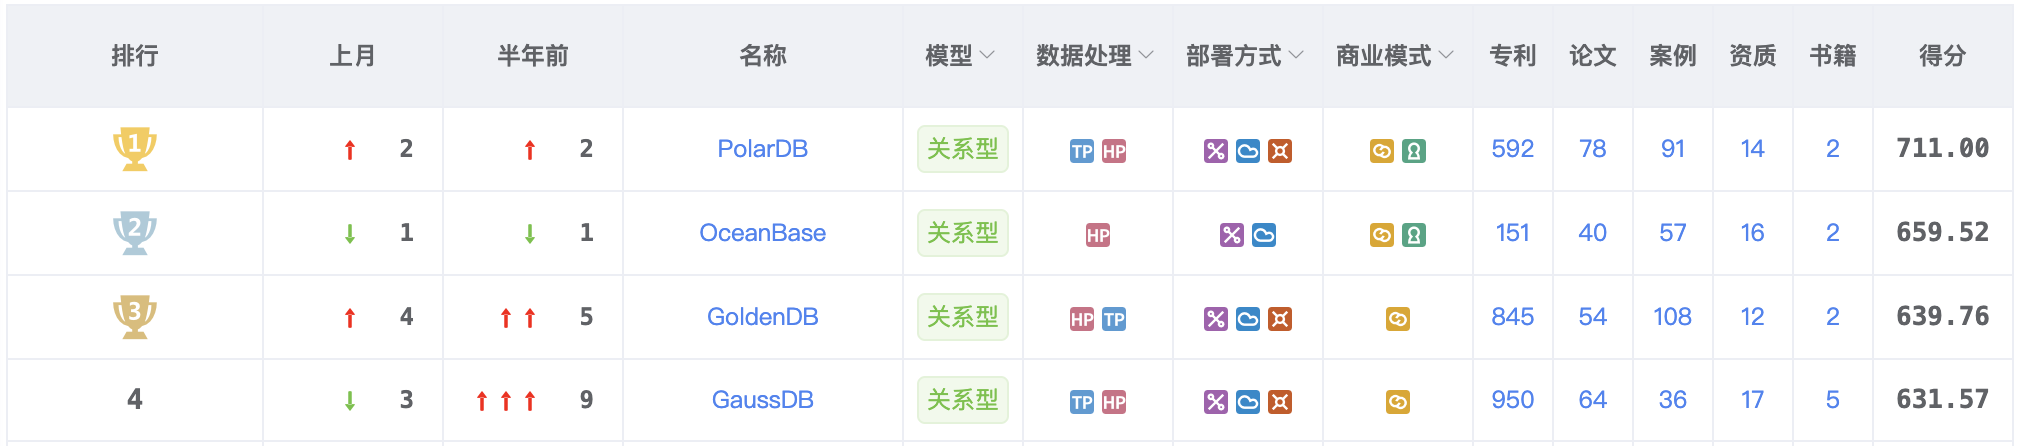Click the TP icon in PolarDB row

[x=1082, y=151]
